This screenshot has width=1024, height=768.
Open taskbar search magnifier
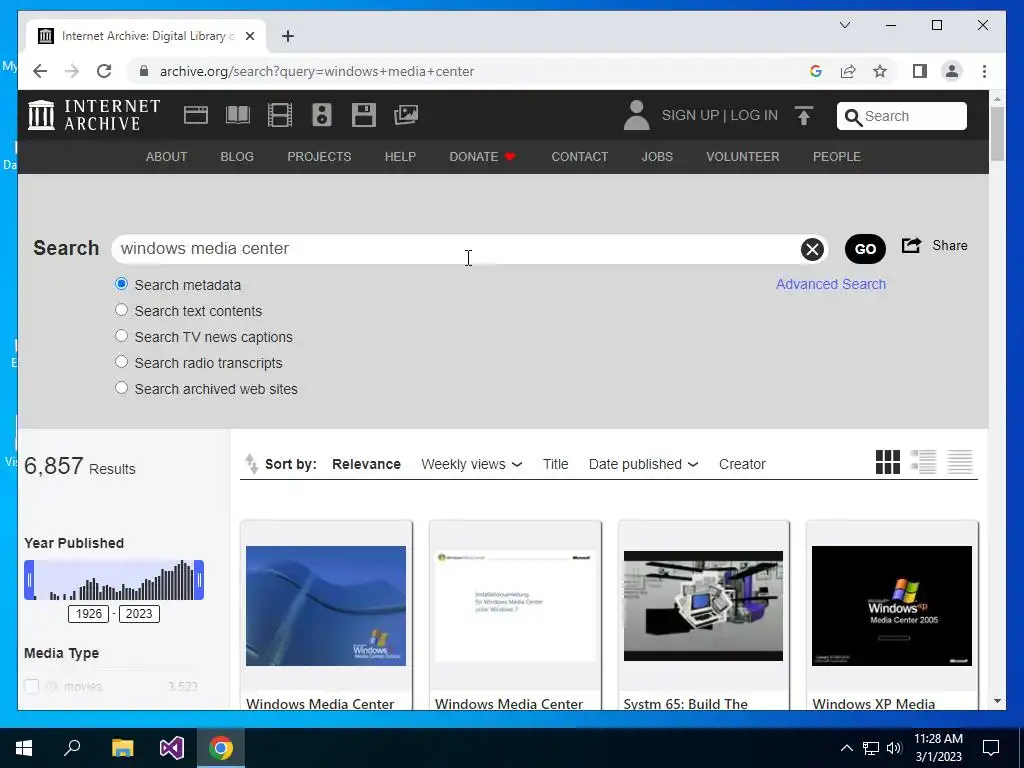click(72, 747)
